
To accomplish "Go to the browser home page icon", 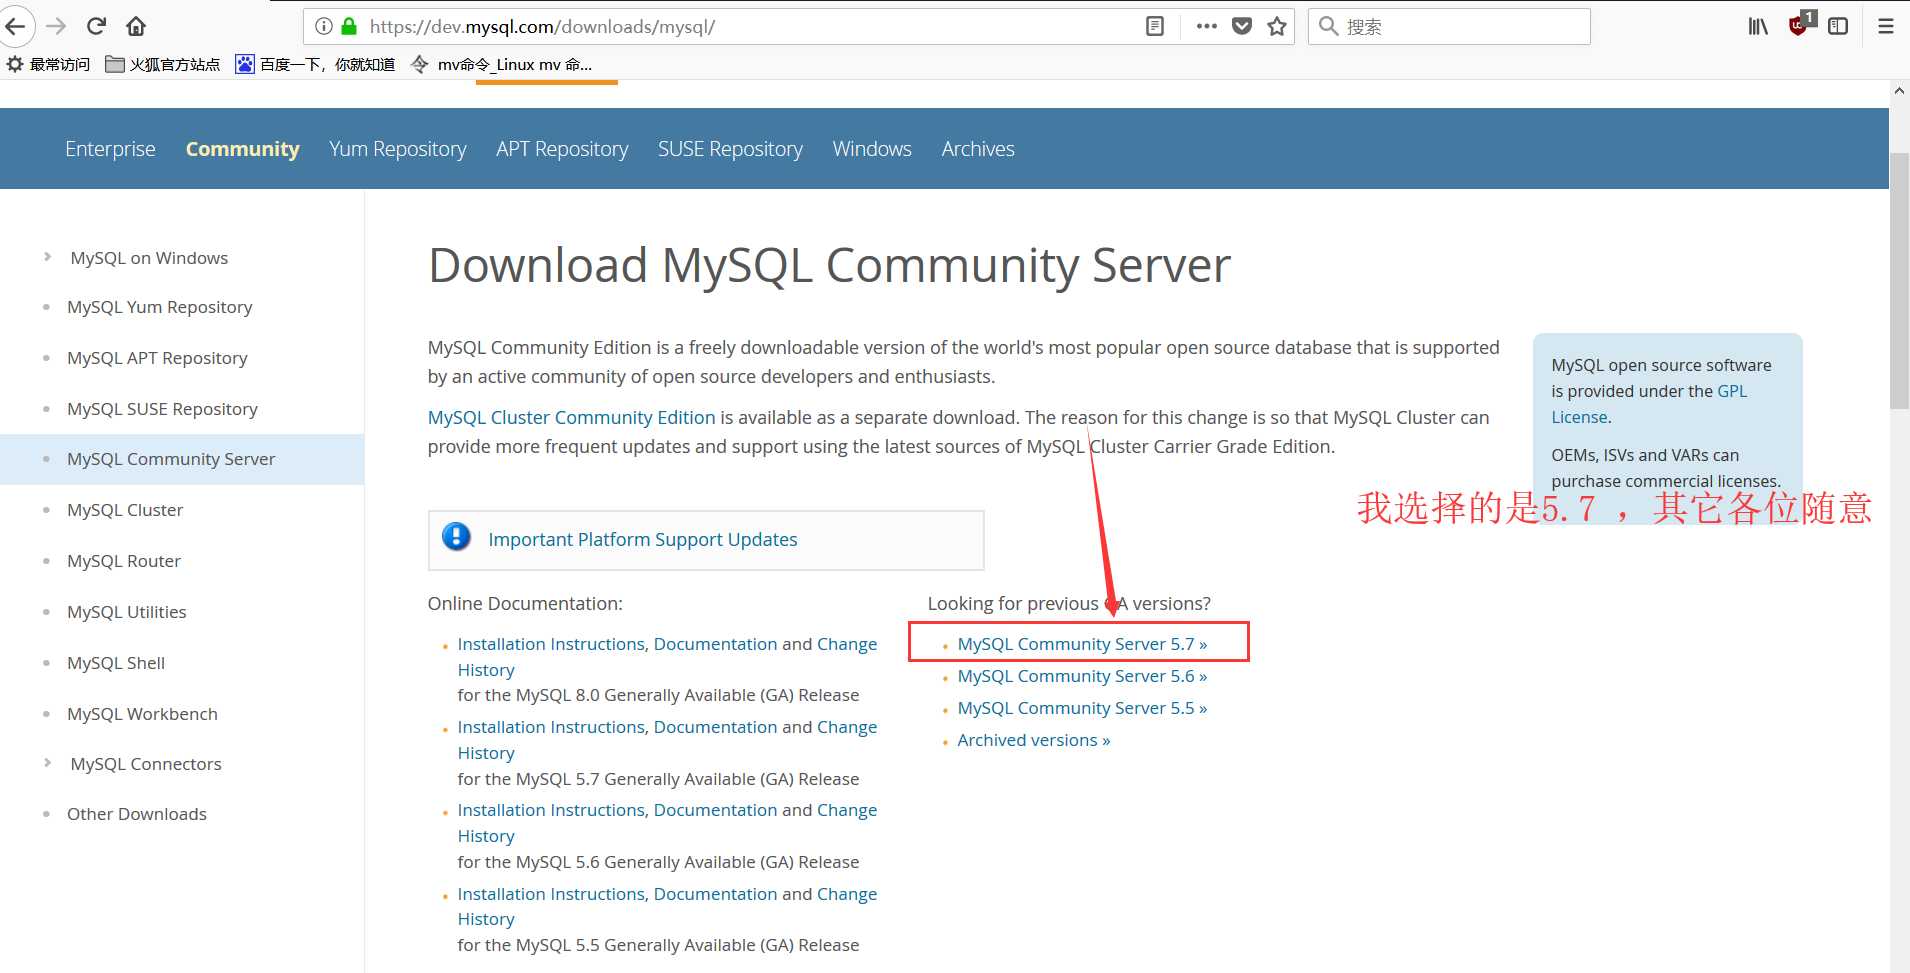I will 136,26.
